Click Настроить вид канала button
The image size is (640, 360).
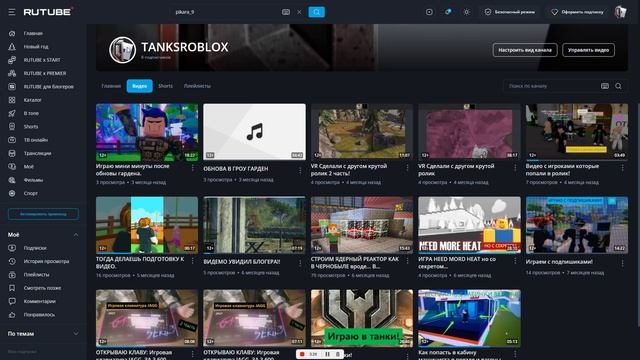click(x=525, y=50)
